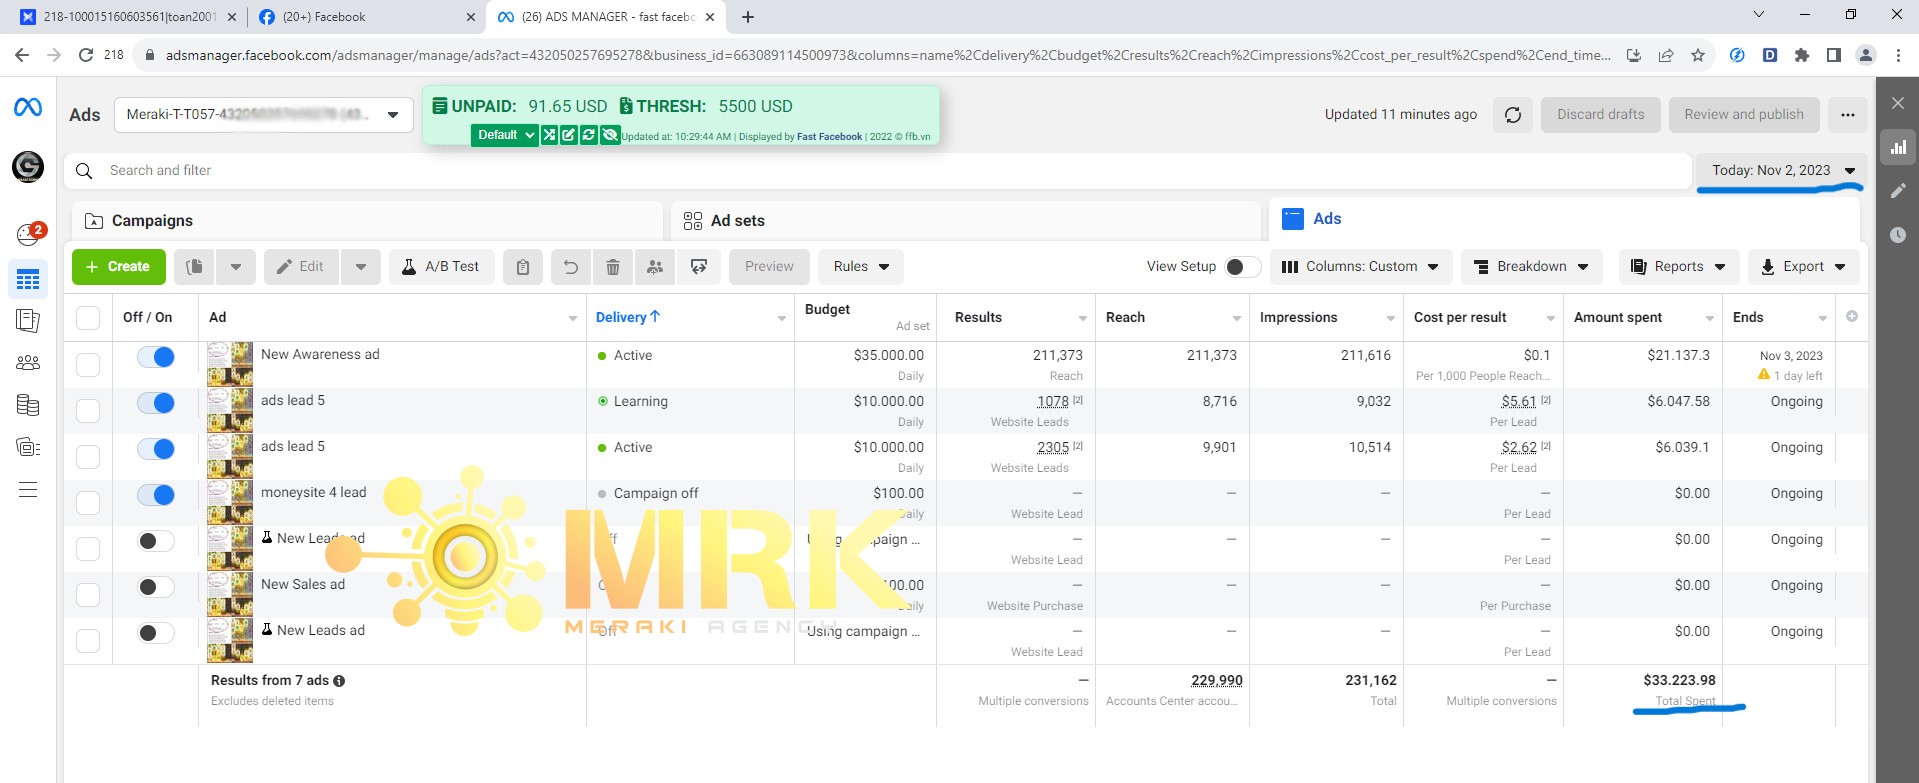
Task: Click the clipboard icon next to A/B Test
Action: coord(523,267)
